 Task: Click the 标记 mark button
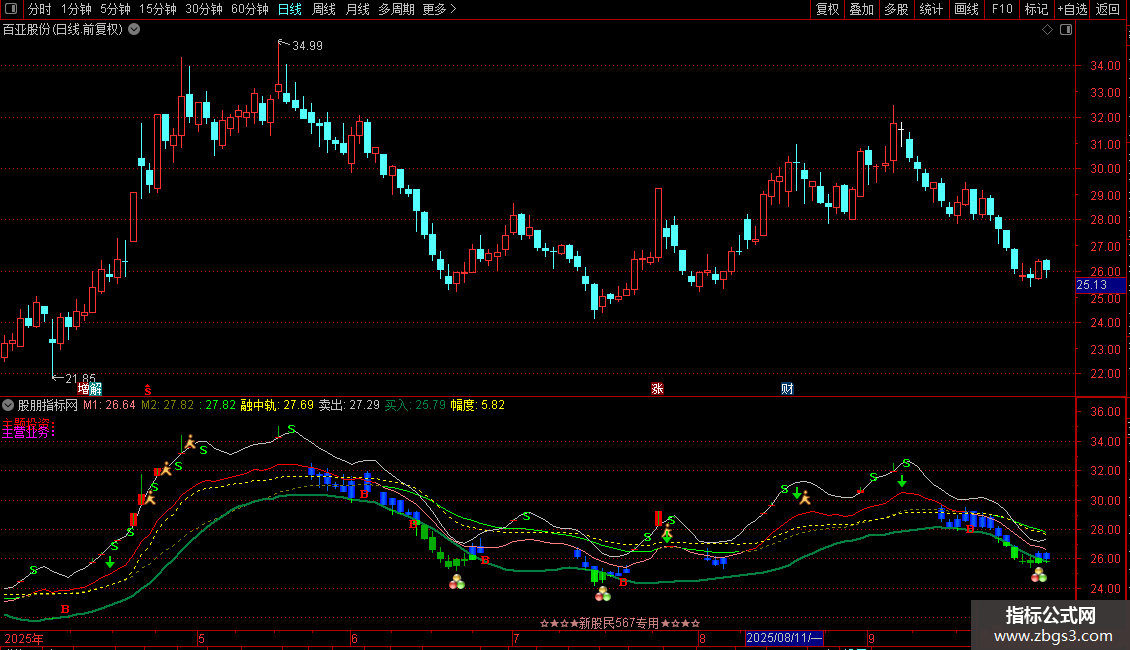click(x=1036, y=9)
